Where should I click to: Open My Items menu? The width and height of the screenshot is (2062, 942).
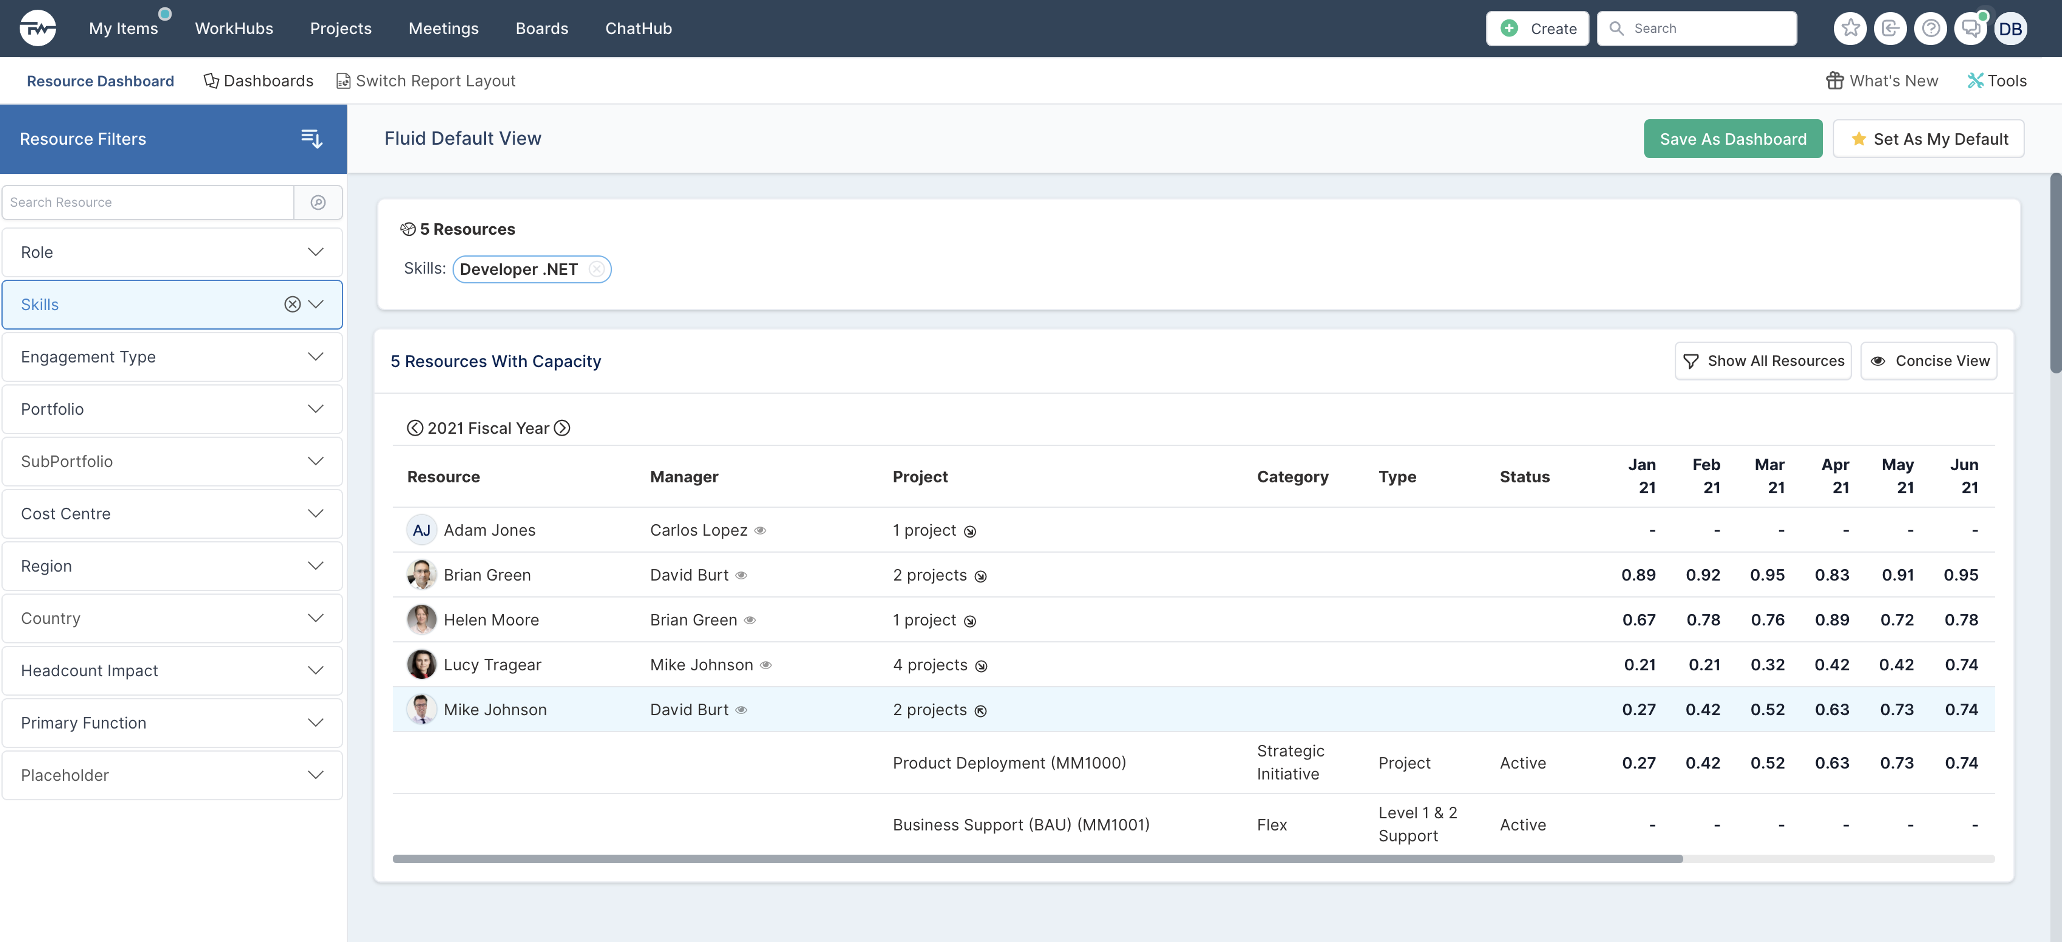pyautogui.click(x=123, y=28)
